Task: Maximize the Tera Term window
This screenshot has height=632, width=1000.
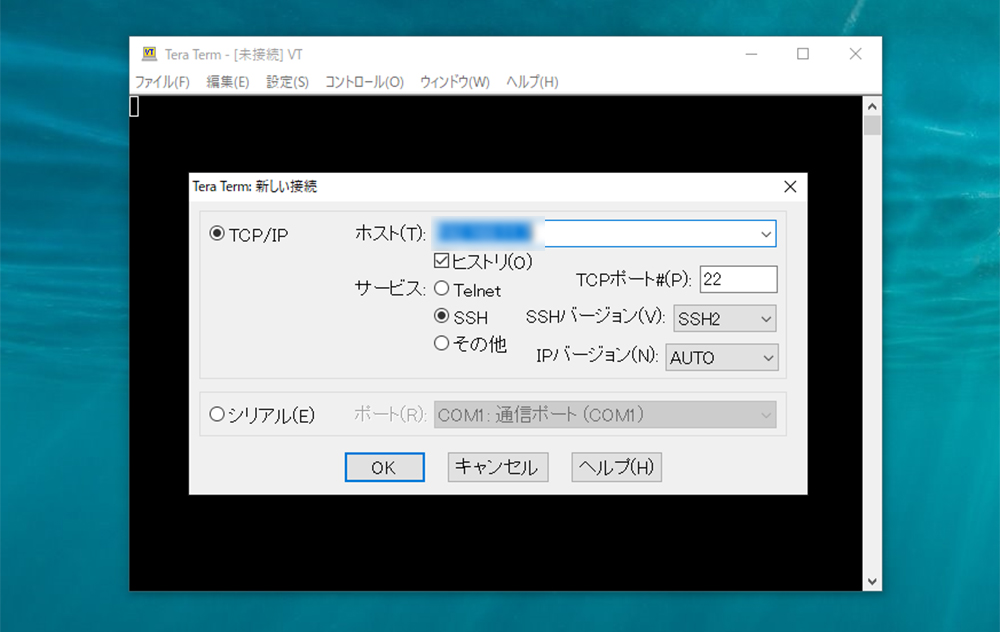Action: click(803, 54)
